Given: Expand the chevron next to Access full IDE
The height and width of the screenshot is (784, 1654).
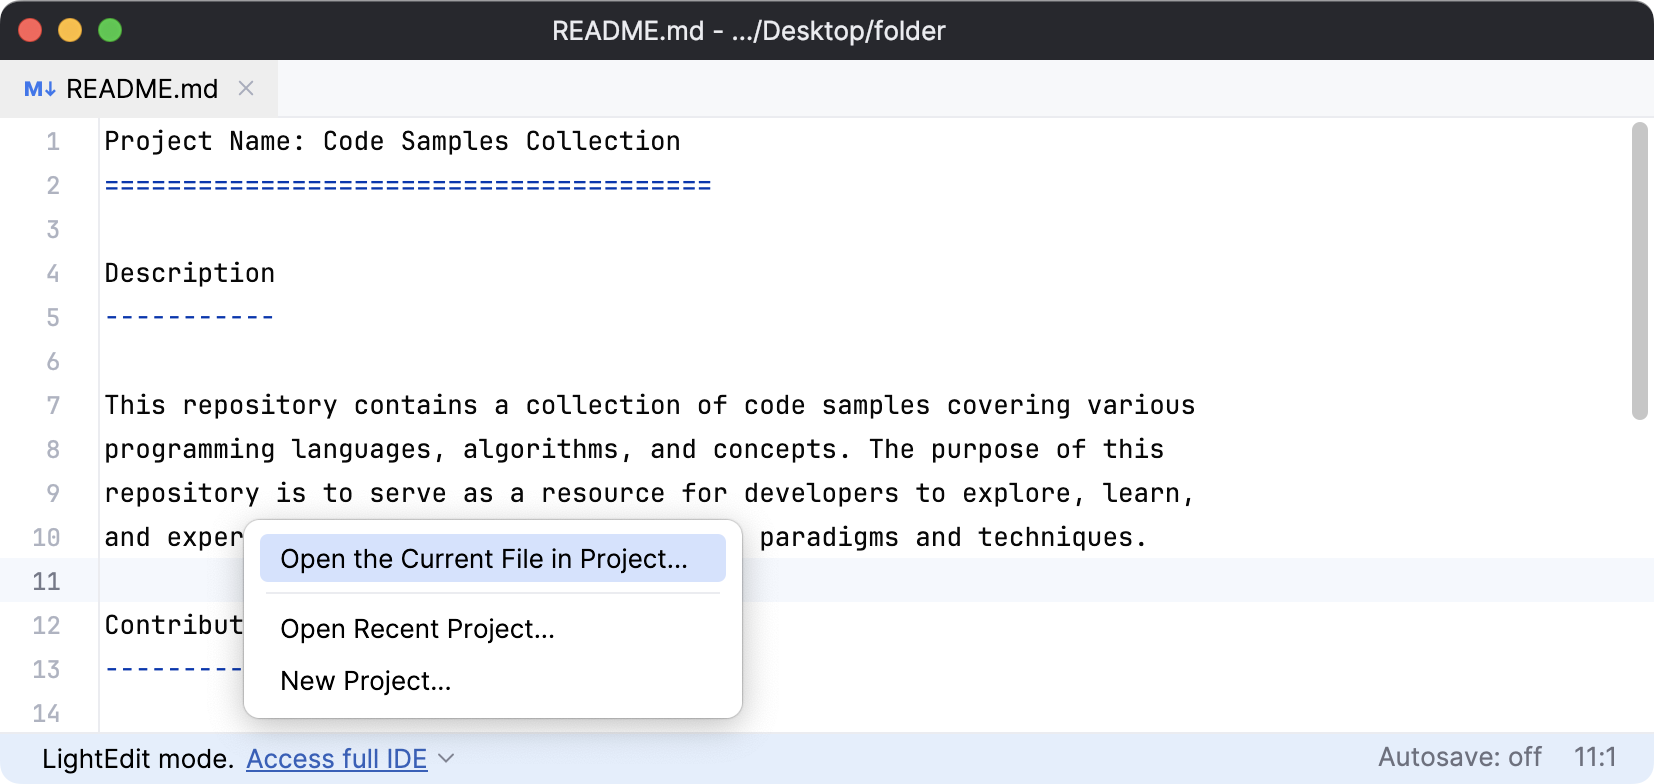Looking at the screenshot, I should point(447,759).
